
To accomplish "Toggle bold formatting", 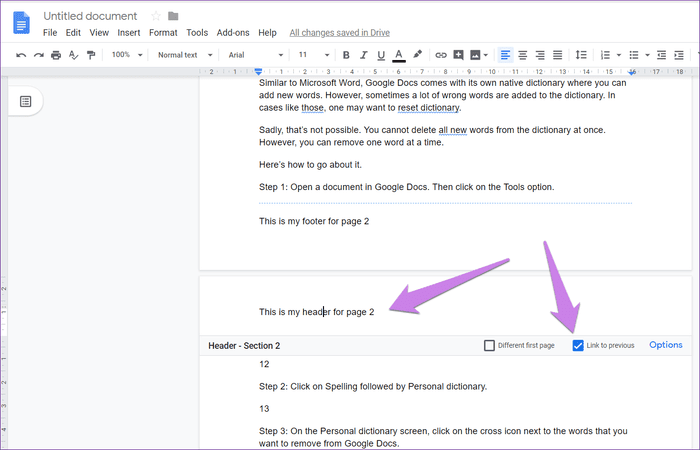I will coord(346,55).
